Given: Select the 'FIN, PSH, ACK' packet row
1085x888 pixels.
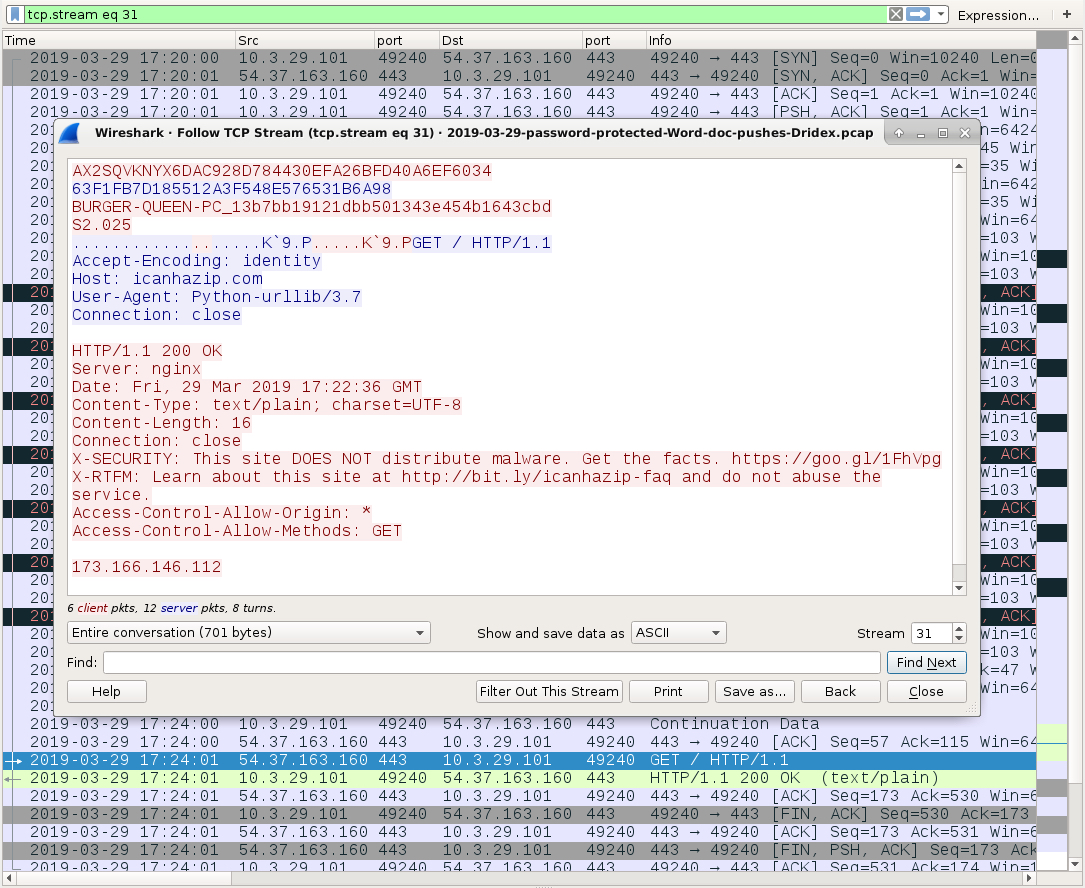Looking at the screenshot, I should tap(519, 850).
